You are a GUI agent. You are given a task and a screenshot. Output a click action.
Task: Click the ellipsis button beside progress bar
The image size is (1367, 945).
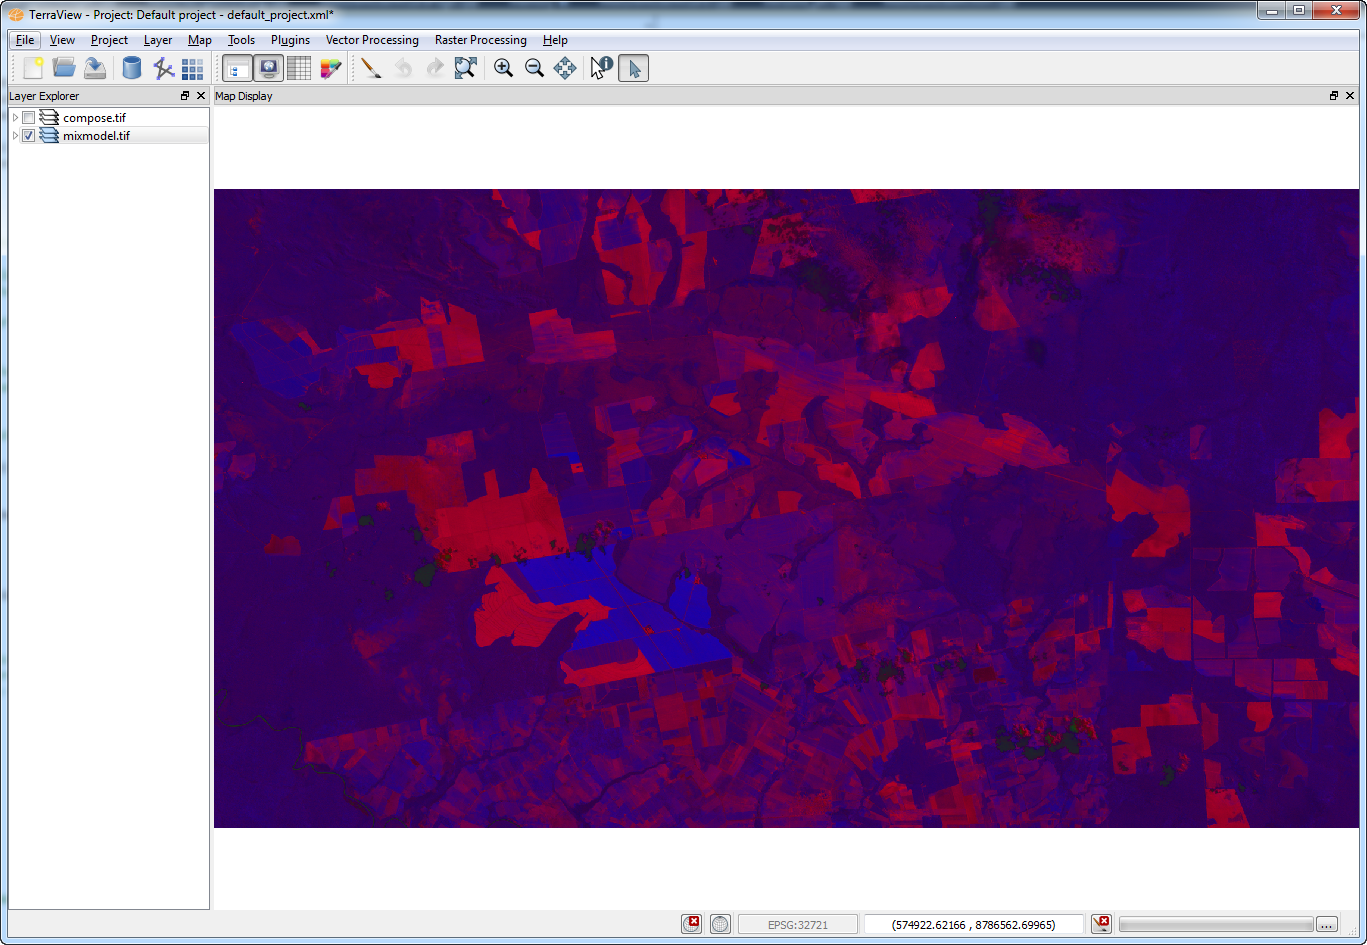[x=1327, y=924]
